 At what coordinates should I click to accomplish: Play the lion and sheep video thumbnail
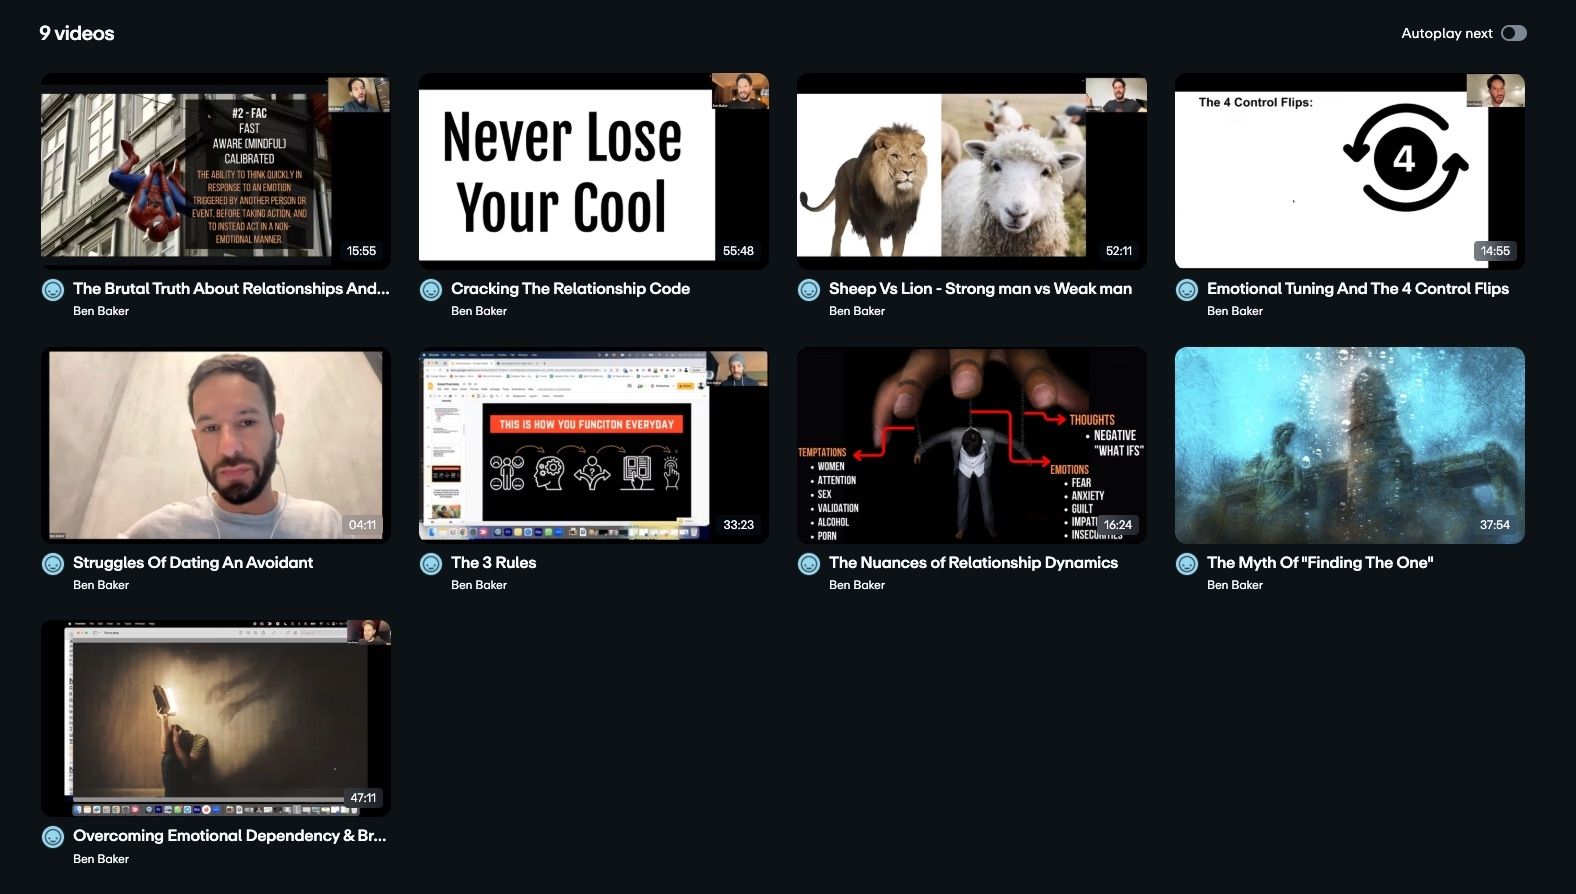(971, 171)
